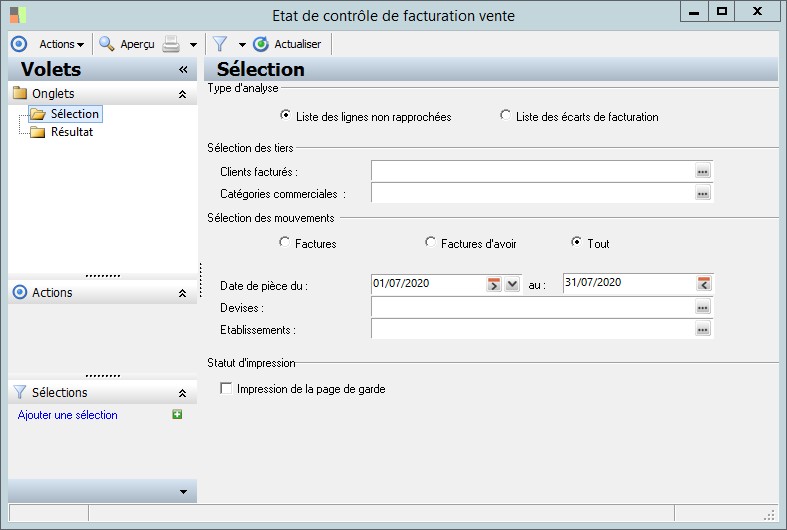Open the Résultat tab in tree
The height and width of the screenshot is (530, 787).
tap(72, 132)
